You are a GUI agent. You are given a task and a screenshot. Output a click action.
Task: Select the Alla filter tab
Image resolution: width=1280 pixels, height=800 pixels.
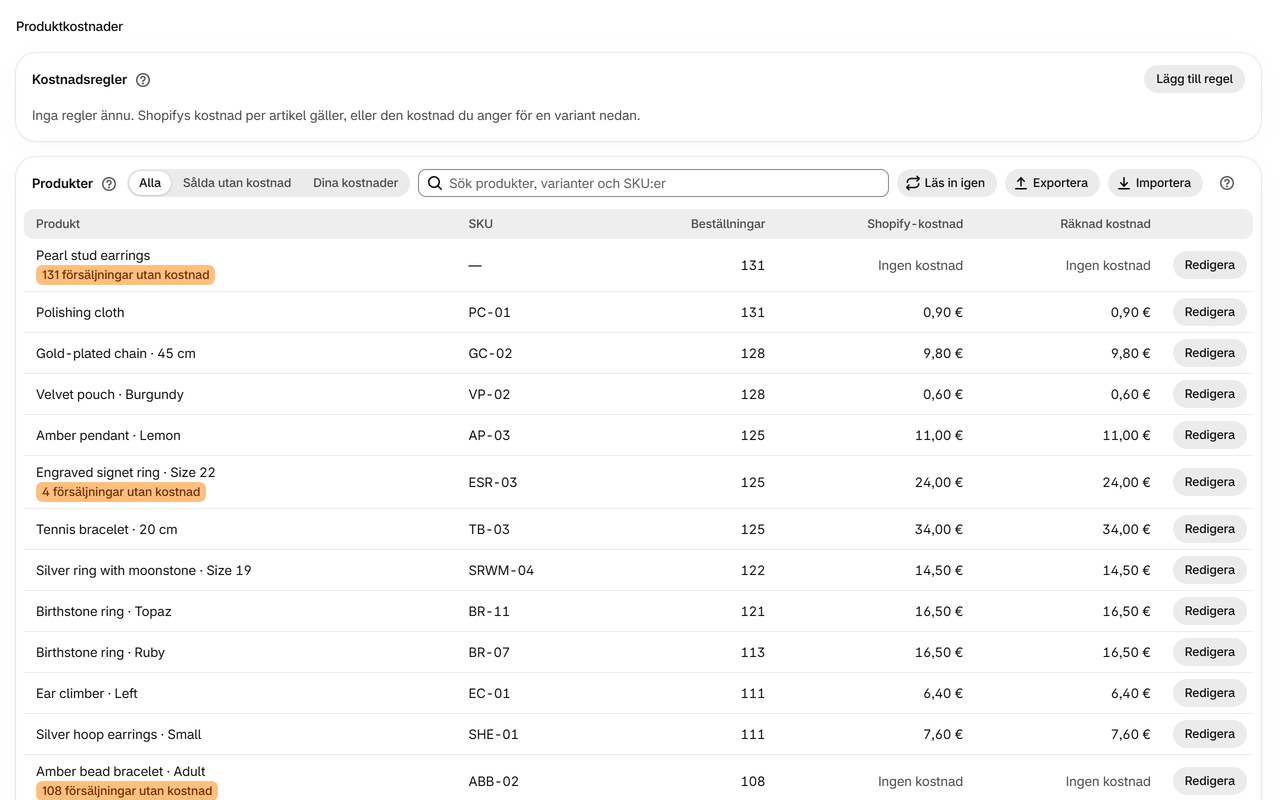150,183
